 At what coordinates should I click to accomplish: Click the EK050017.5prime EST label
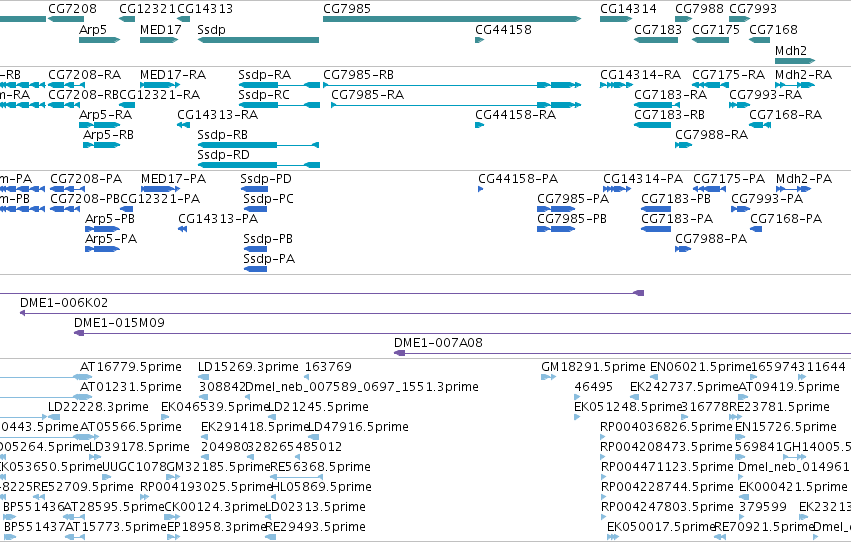tap(661, 527)
